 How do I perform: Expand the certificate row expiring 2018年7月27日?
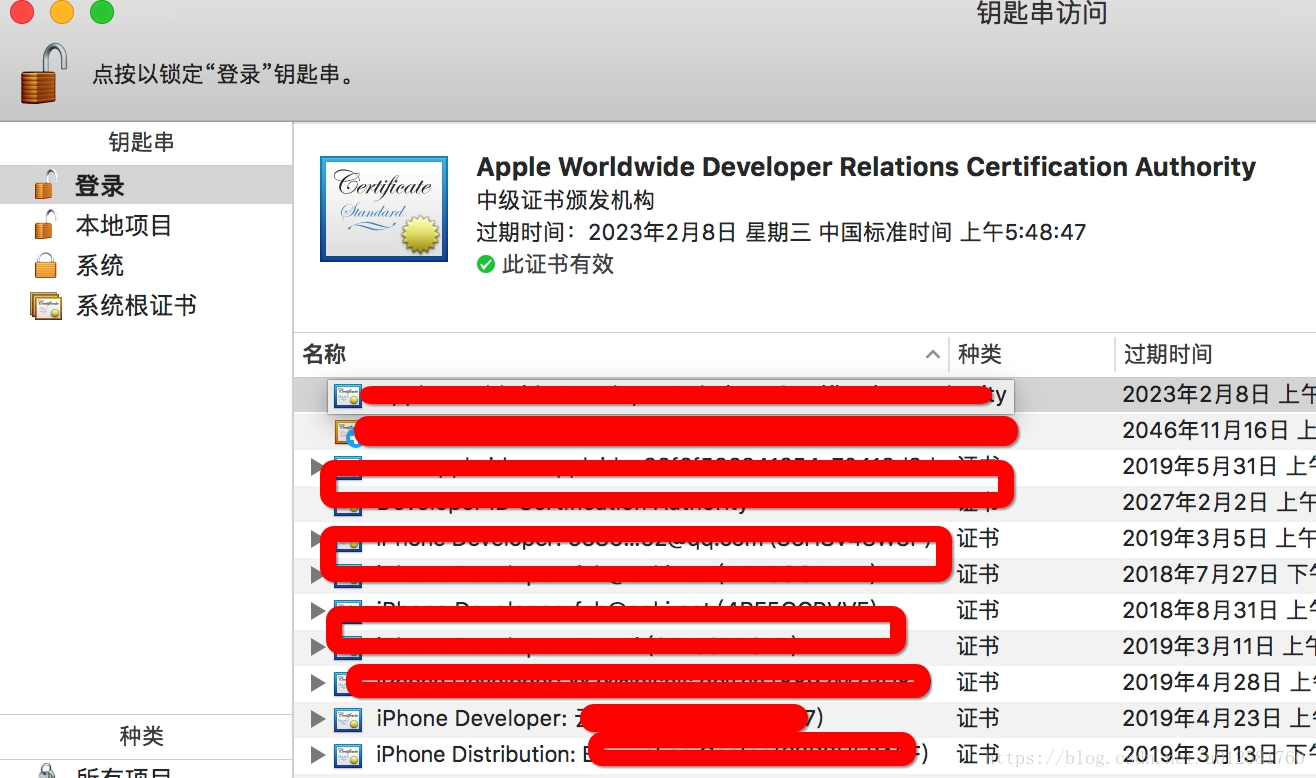[317, 575]
